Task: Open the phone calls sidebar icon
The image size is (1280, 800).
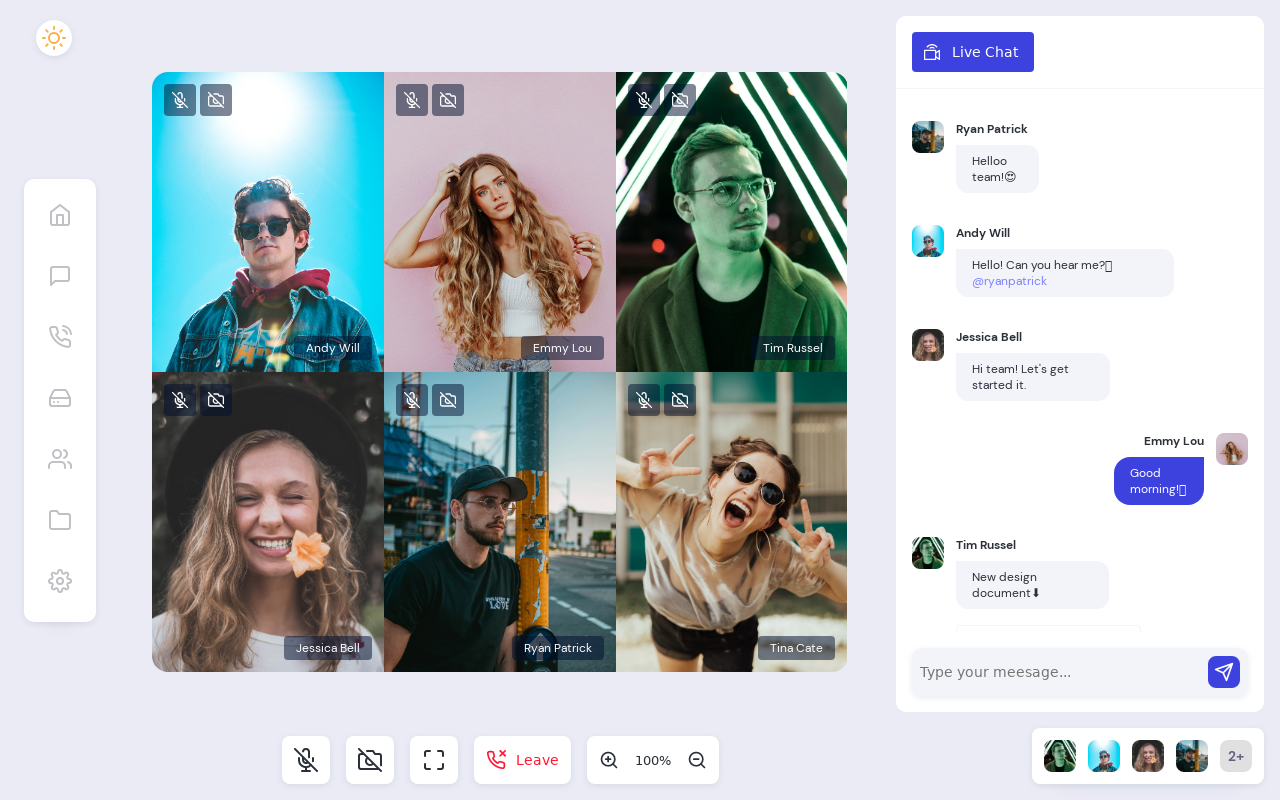Action: tap(60, 337)
